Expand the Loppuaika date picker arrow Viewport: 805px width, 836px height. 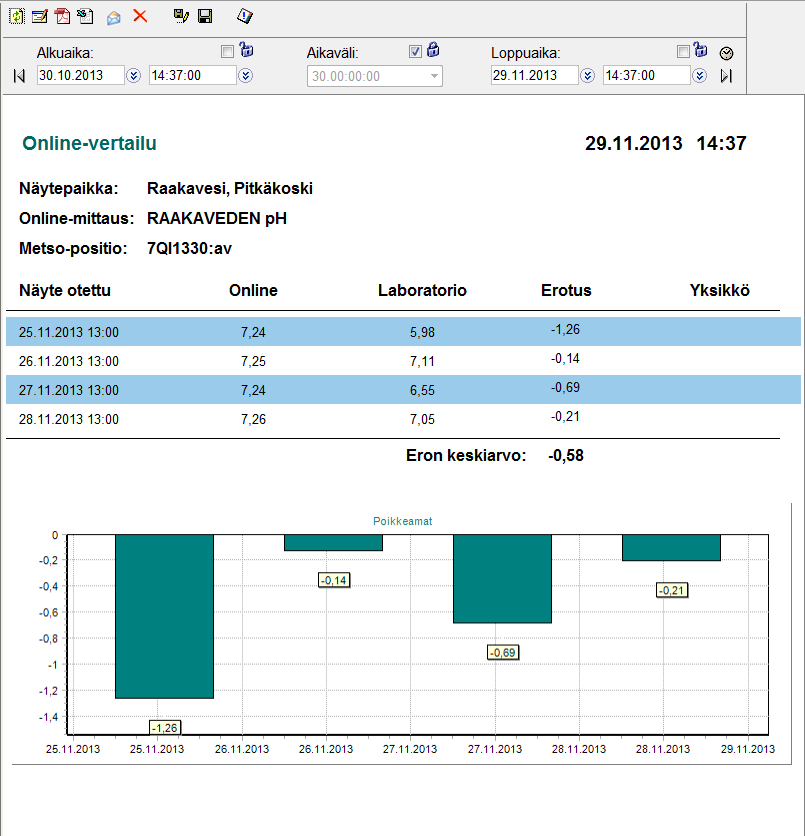(587, 76)
